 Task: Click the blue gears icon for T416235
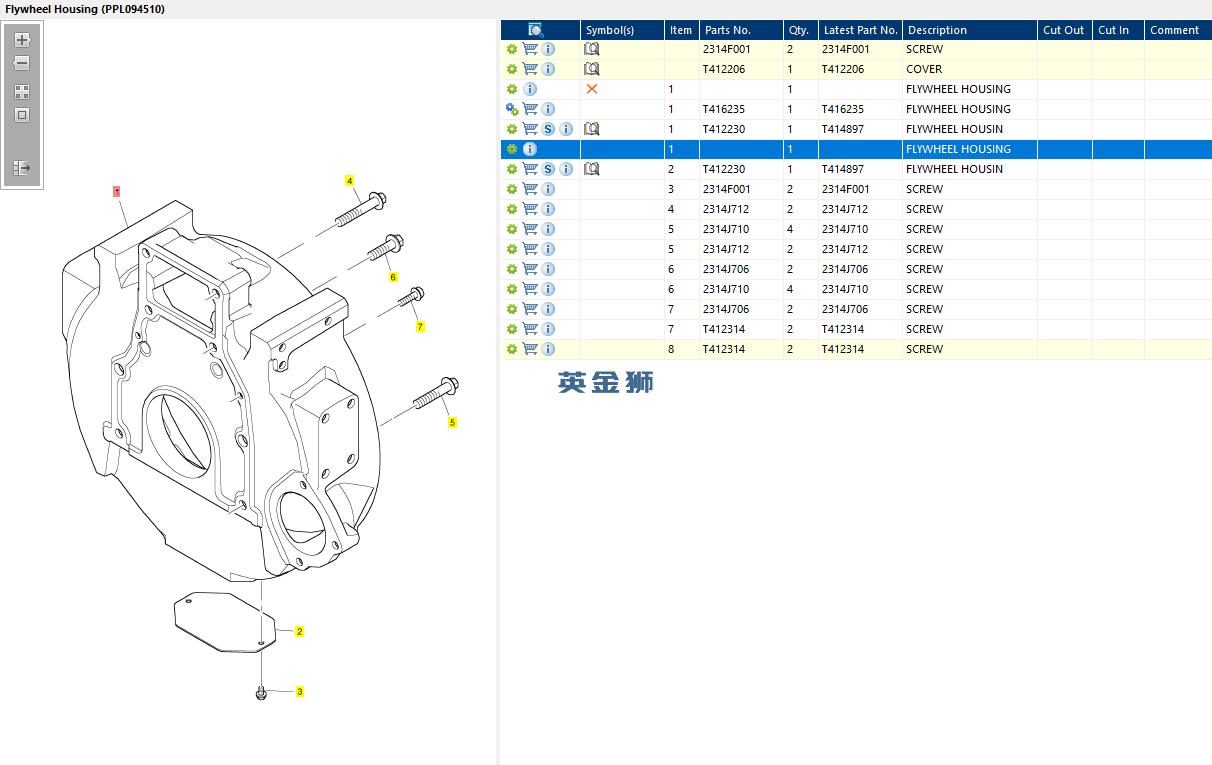pyautogui.click(x=512, y=109)
